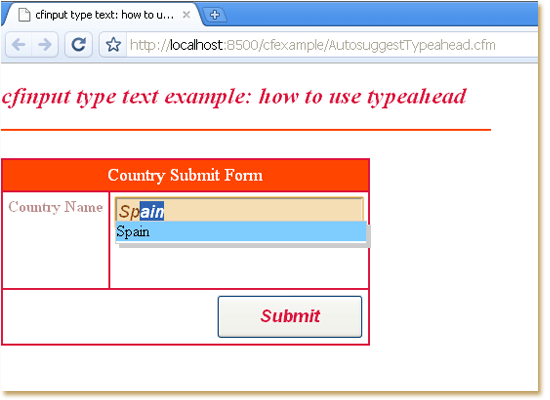The height and width of the screenshot is (400, 550).
Task: Go forward using the browser forward arrow
Action: pyautogui.click(x=45, y=45)
